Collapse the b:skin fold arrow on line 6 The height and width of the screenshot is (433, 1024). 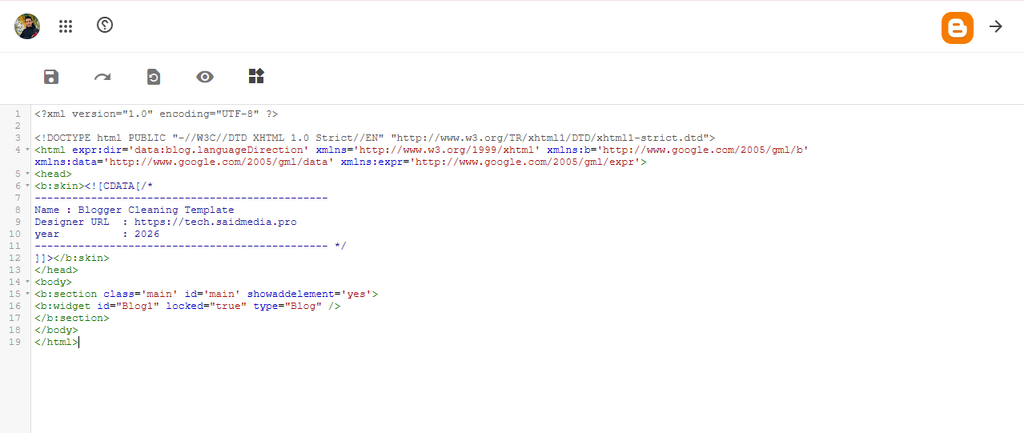tap(27, 186)
